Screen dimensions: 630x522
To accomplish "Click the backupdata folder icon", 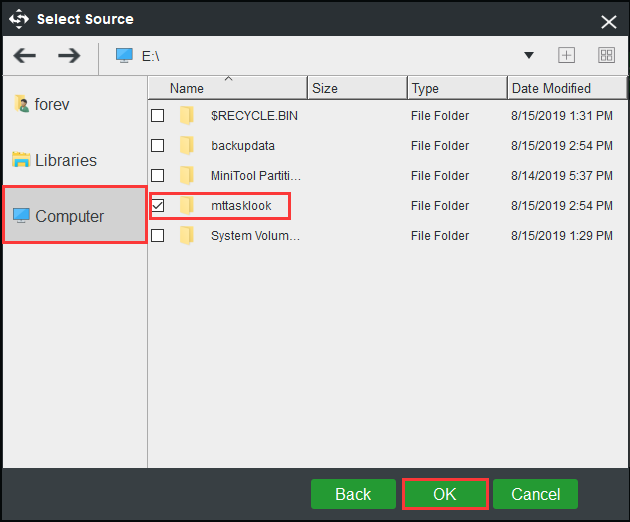I will coord(187,145).
